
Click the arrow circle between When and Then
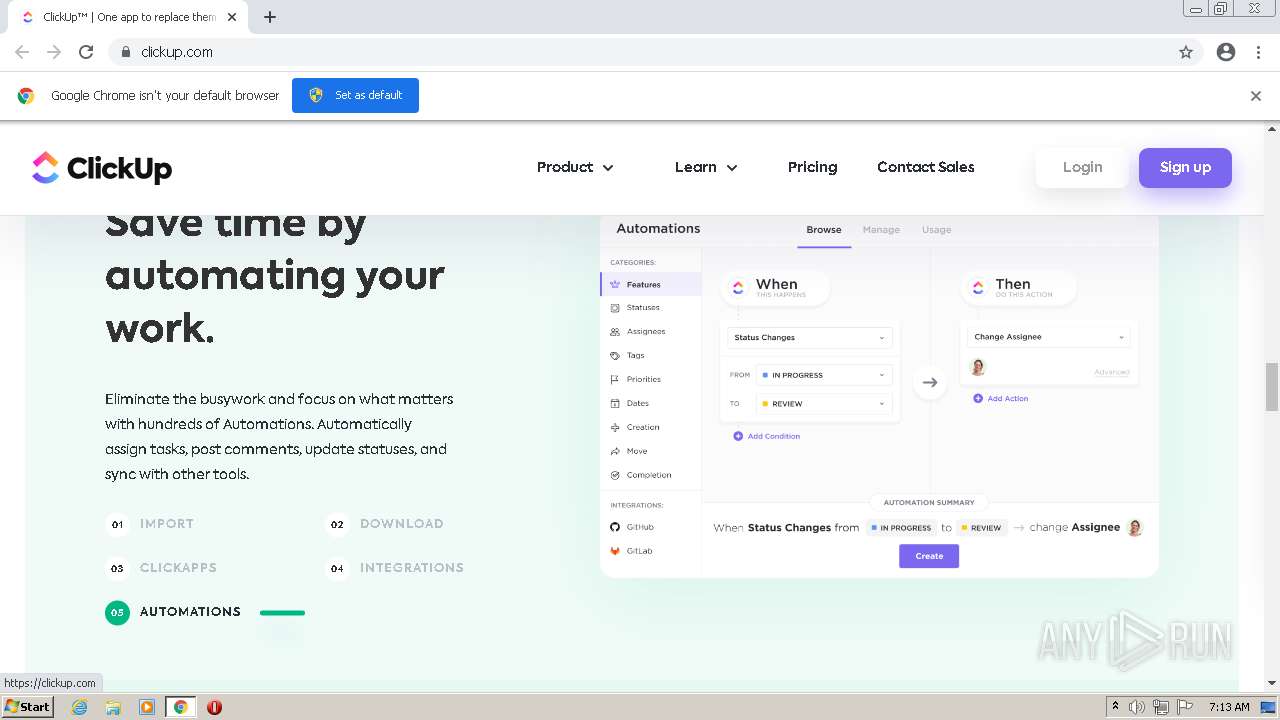[x=930, y=382]
